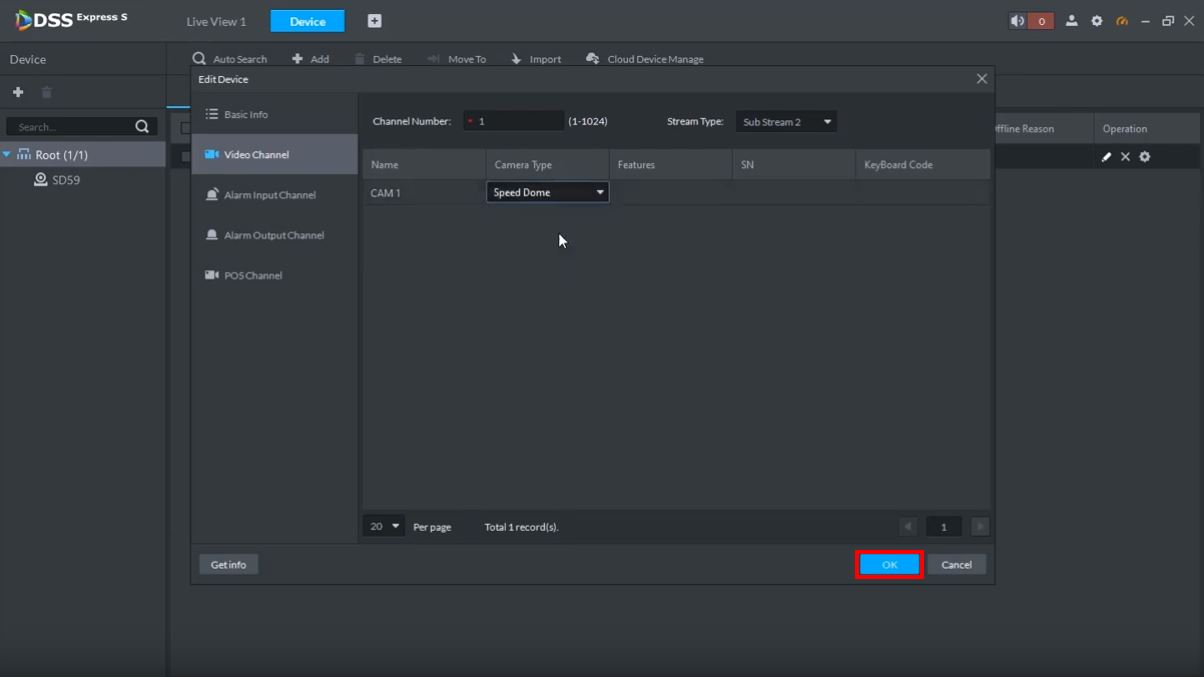Open the Alarm Input Channel section
Screen dimensions: 1204x677
269,195
